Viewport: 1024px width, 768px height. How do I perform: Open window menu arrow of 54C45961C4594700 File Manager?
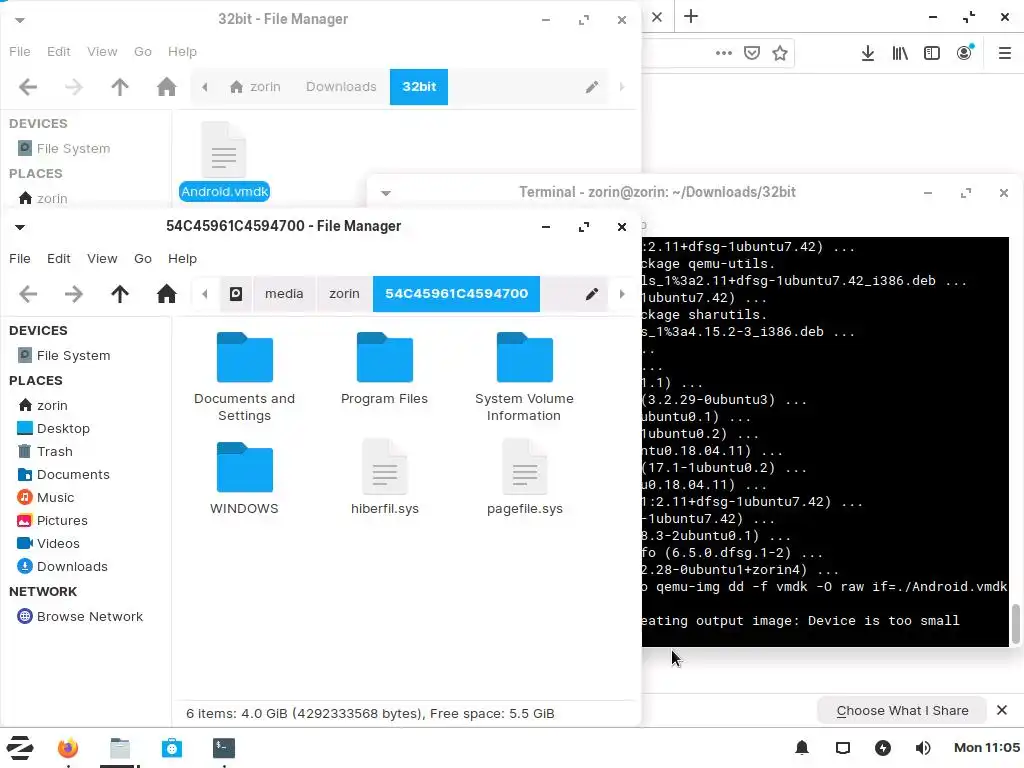[20, 227]
